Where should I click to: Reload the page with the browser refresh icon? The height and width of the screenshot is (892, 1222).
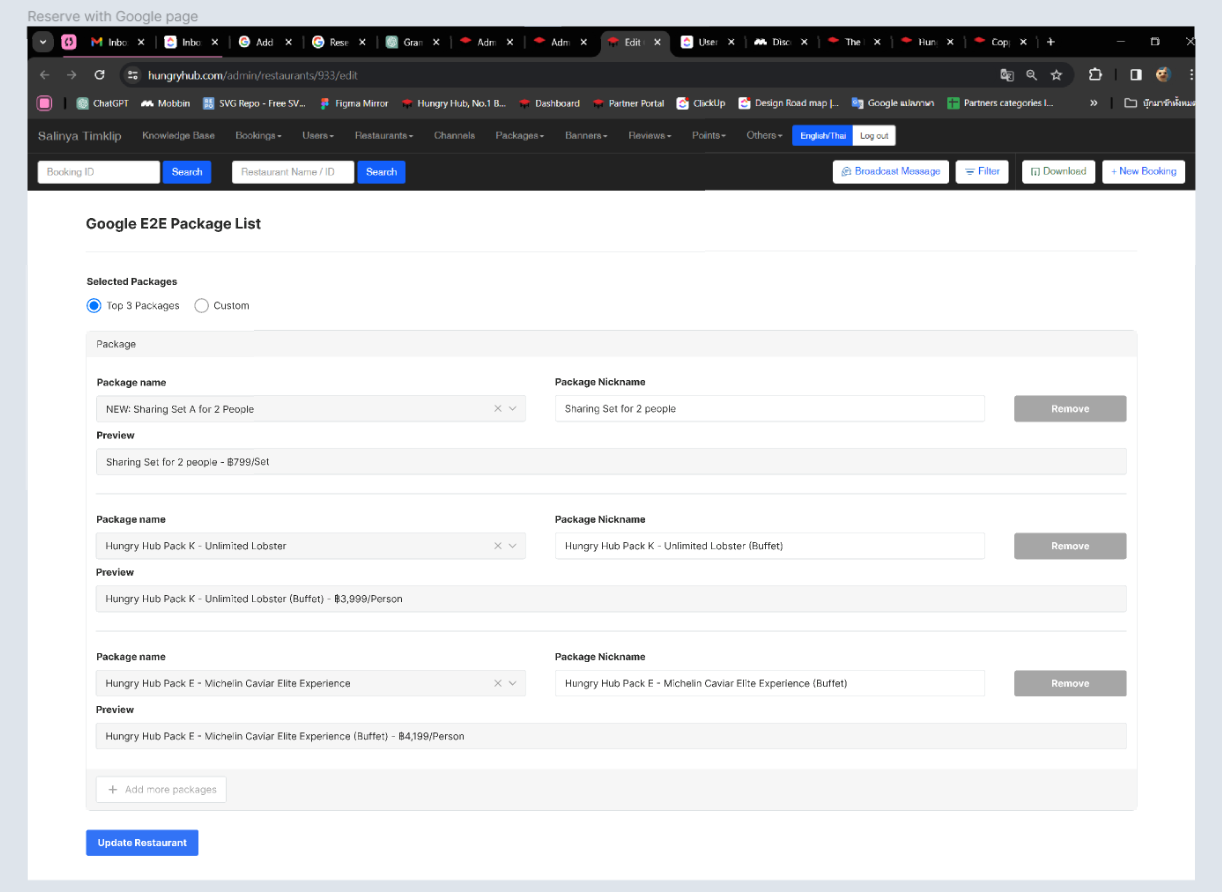pyautogui.click(x=99, y=75)
